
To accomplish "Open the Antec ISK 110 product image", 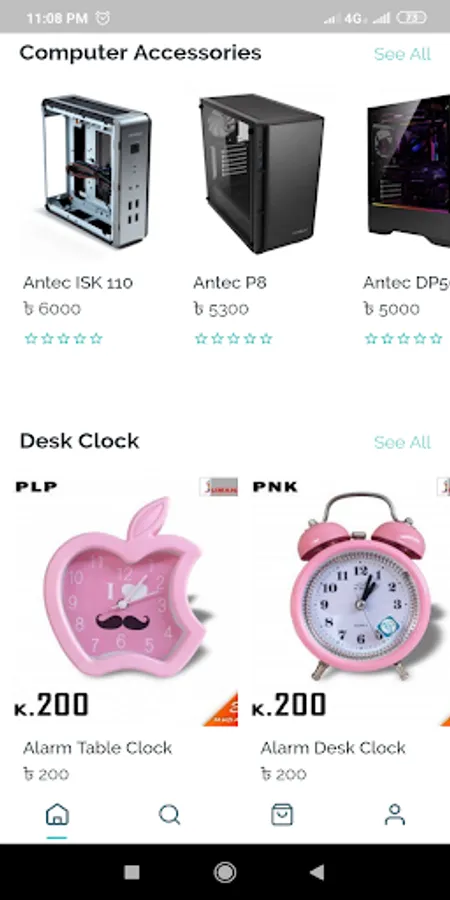I will coord(95,172).
